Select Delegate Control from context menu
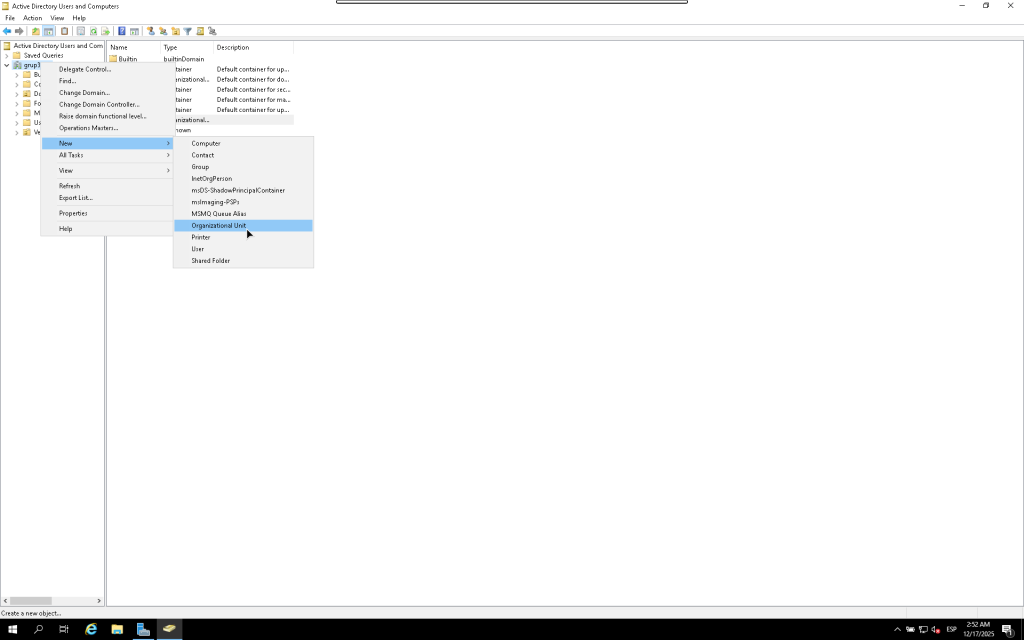1024x640 pixels. pyautogui.click(x=85, y=69)
